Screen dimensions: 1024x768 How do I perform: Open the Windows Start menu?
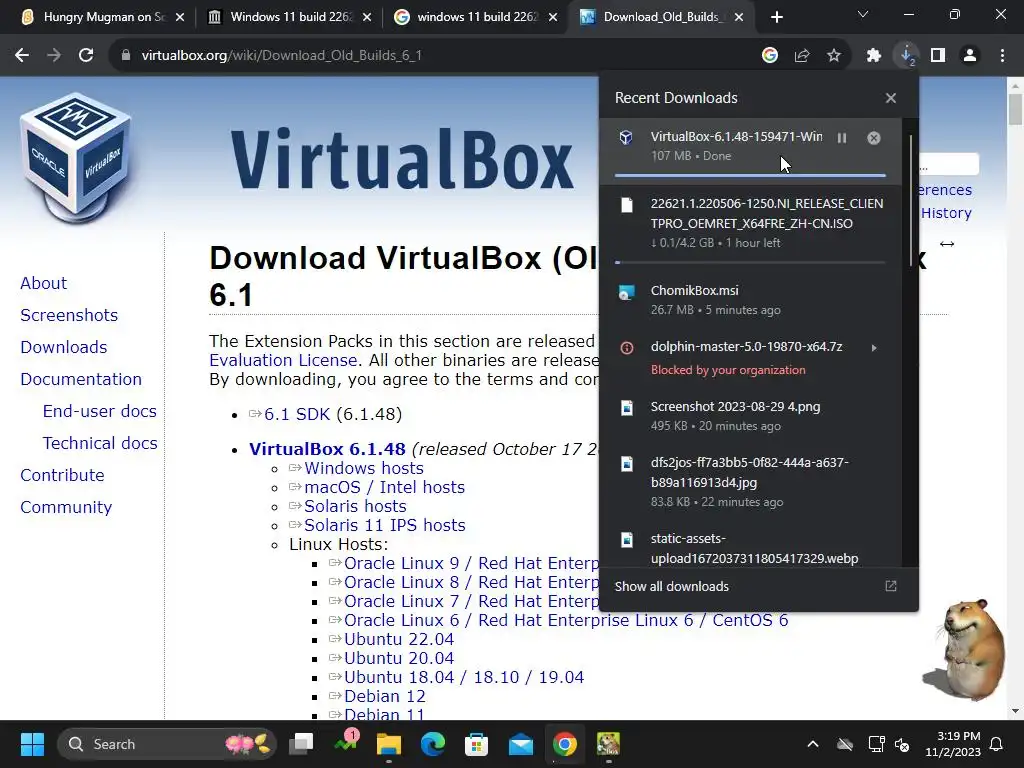click(x=32, y=744)
